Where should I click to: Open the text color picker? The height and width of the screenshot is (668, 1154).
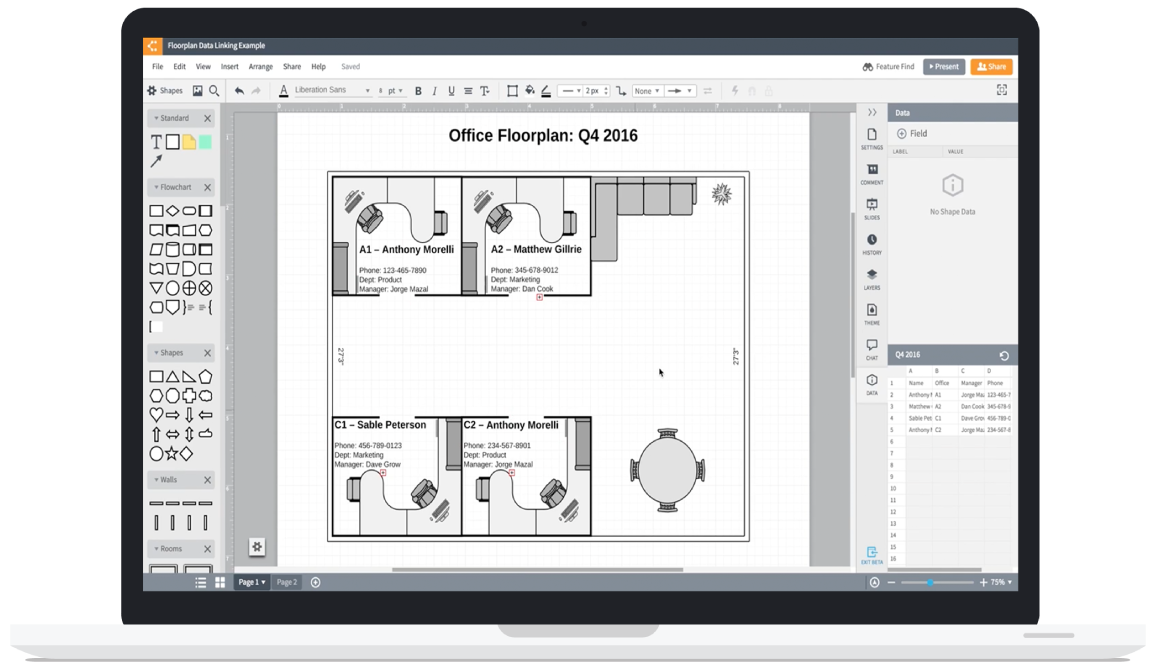(x=283, y=91)
